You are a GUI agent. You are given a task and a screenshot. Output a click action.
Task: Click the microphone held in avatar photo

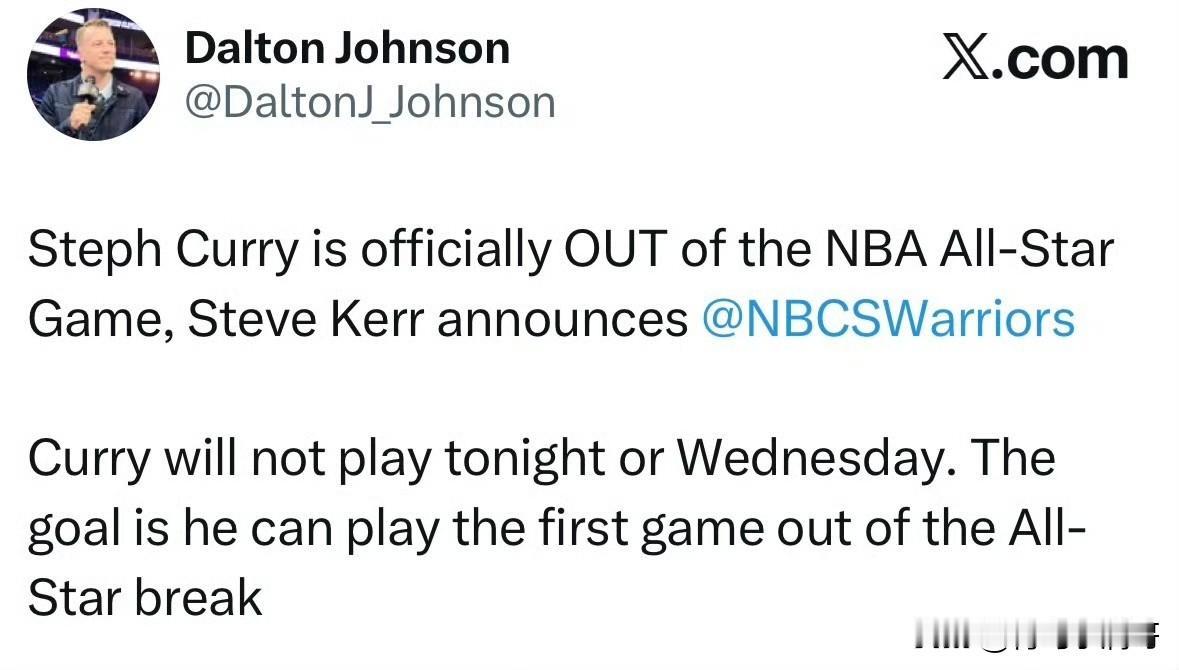pyautogui.click(x=90, y=92)
